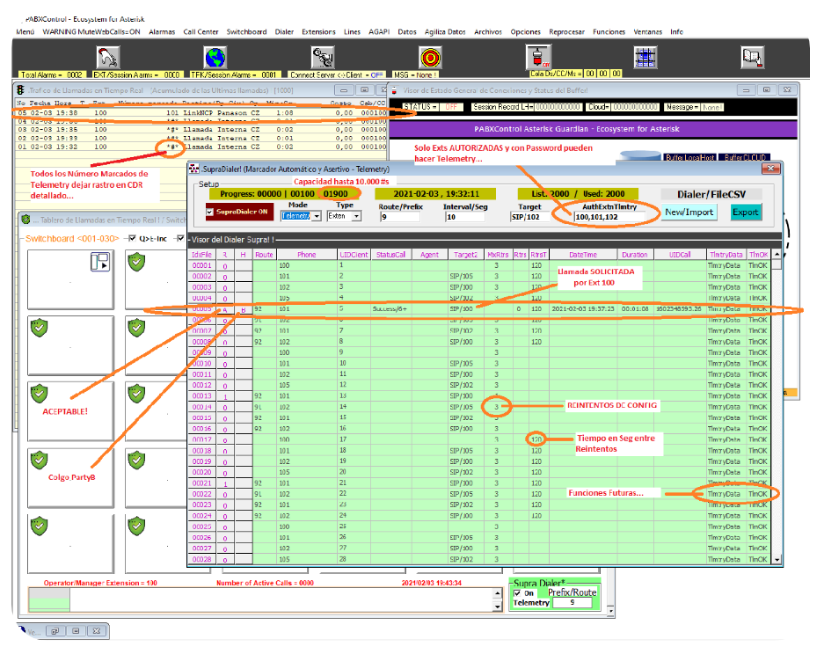The image size is (821, 645).
Task: Click green shield in second-column second-row cell
Action: [137, 328]
